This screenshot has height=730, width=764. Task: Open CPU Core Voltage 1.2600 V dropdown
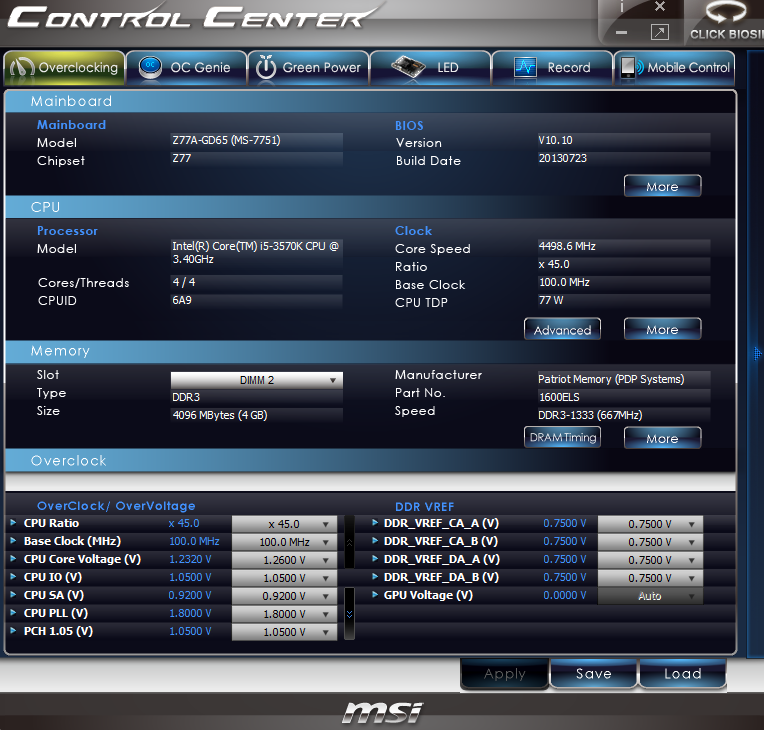285,560
